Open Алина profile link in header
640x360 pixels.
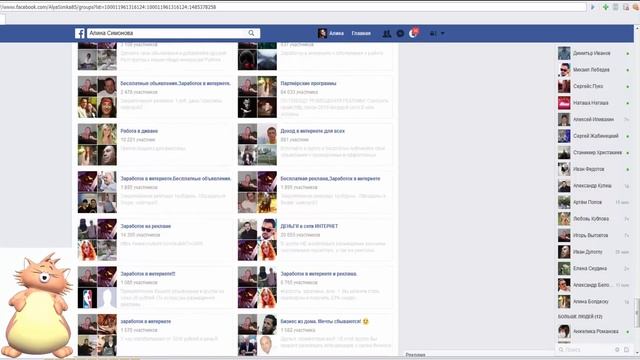click(337, 33)
